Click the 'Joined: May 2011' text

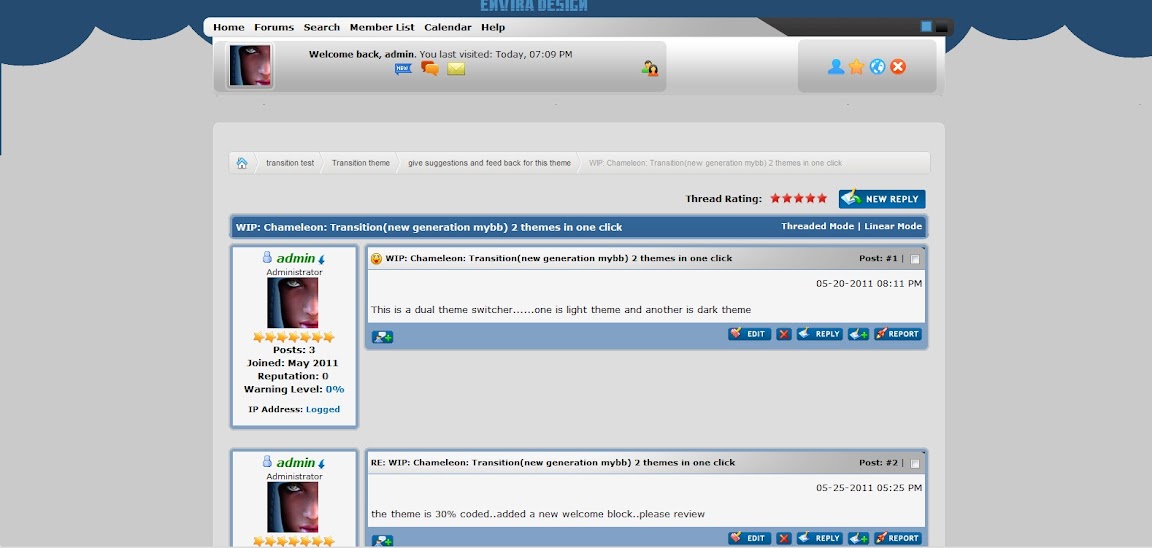(292, 363)
